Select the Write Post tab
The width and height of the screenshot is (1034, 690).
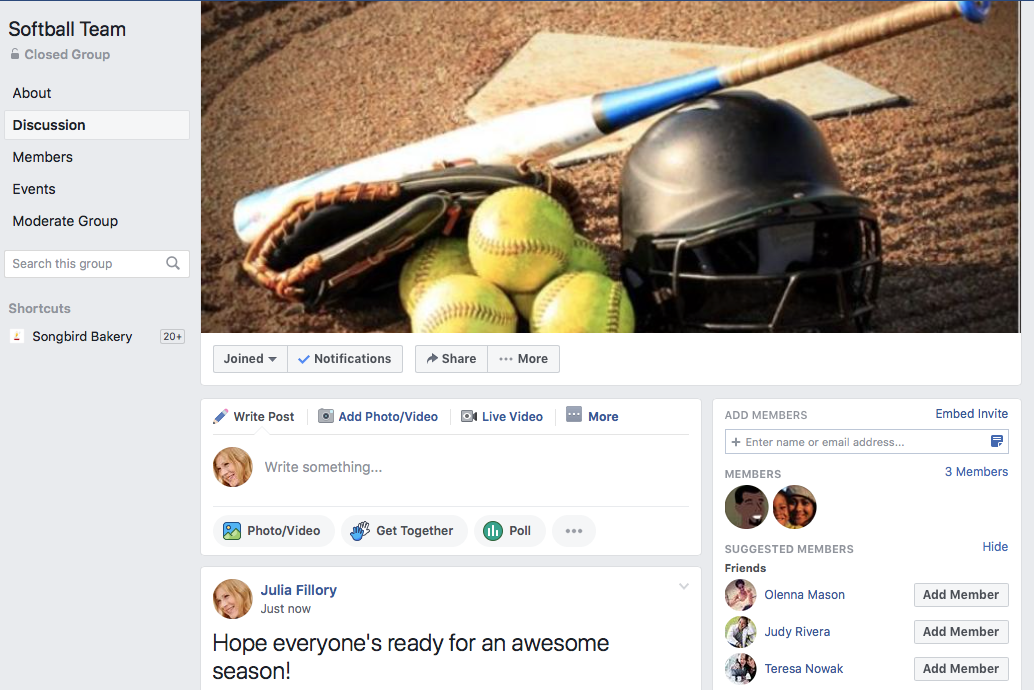click(254, 417)
